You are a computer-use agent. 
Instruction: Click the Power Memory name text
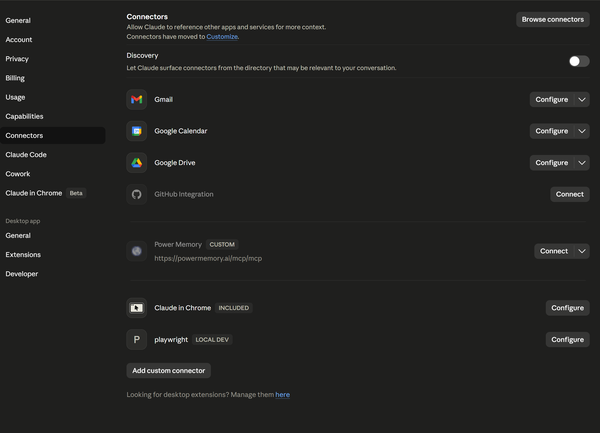click(178, 244)
